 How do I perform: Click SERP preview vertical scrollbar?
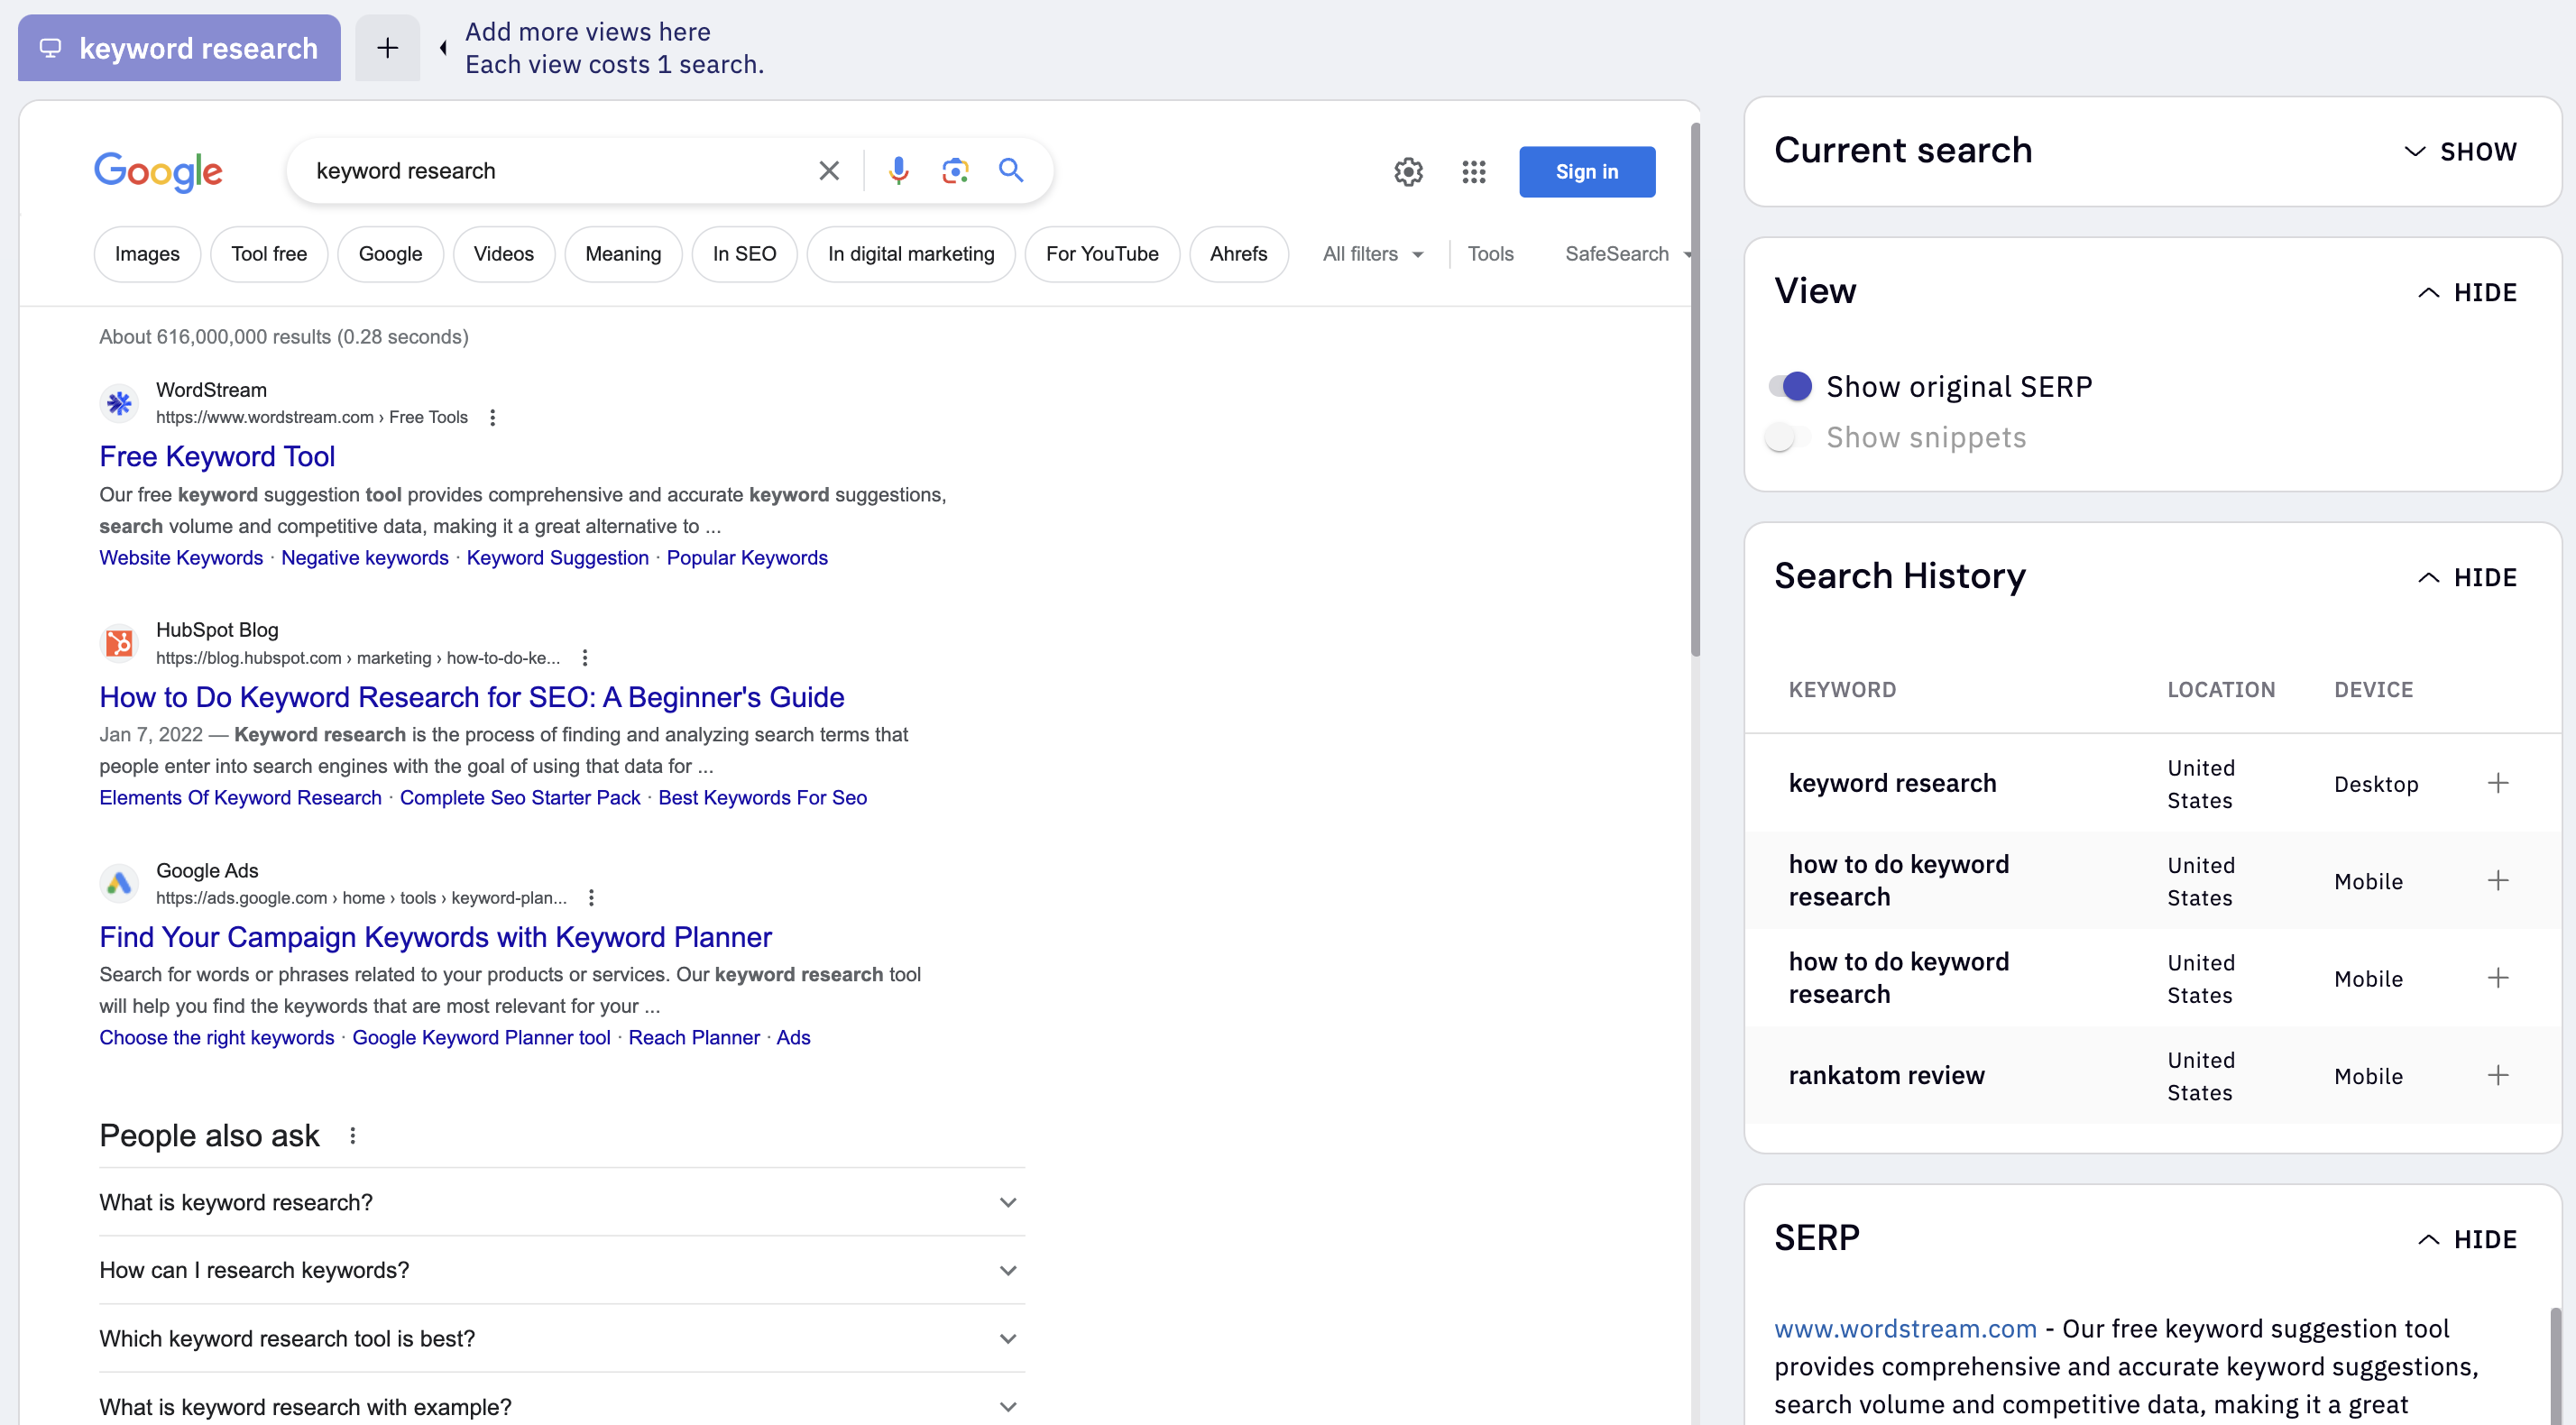pos(1695,390)
